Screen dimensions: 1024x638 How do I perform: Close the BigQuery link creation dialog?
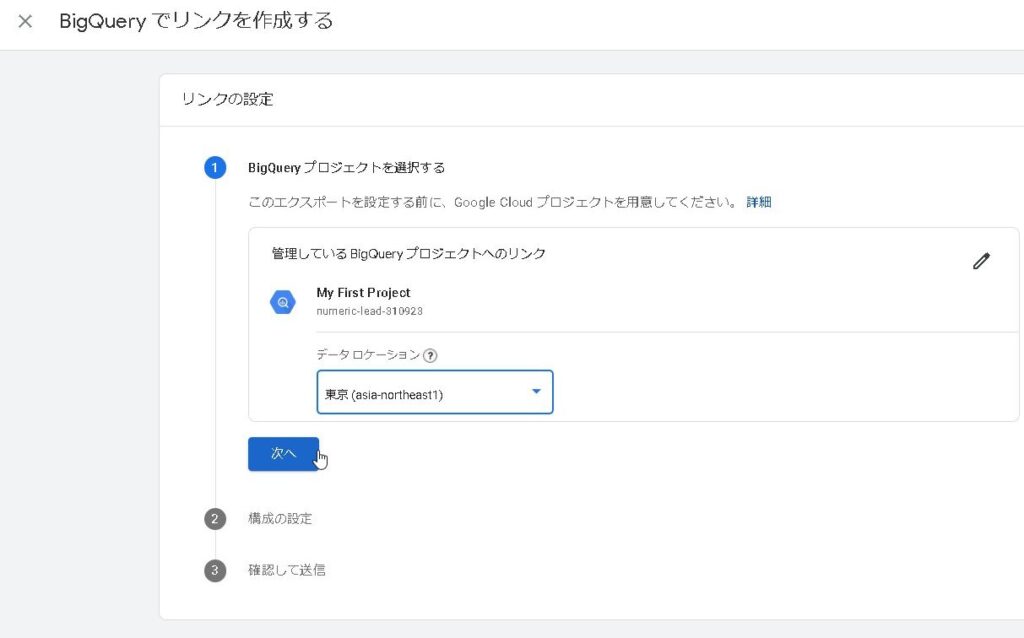coord(25,21)
